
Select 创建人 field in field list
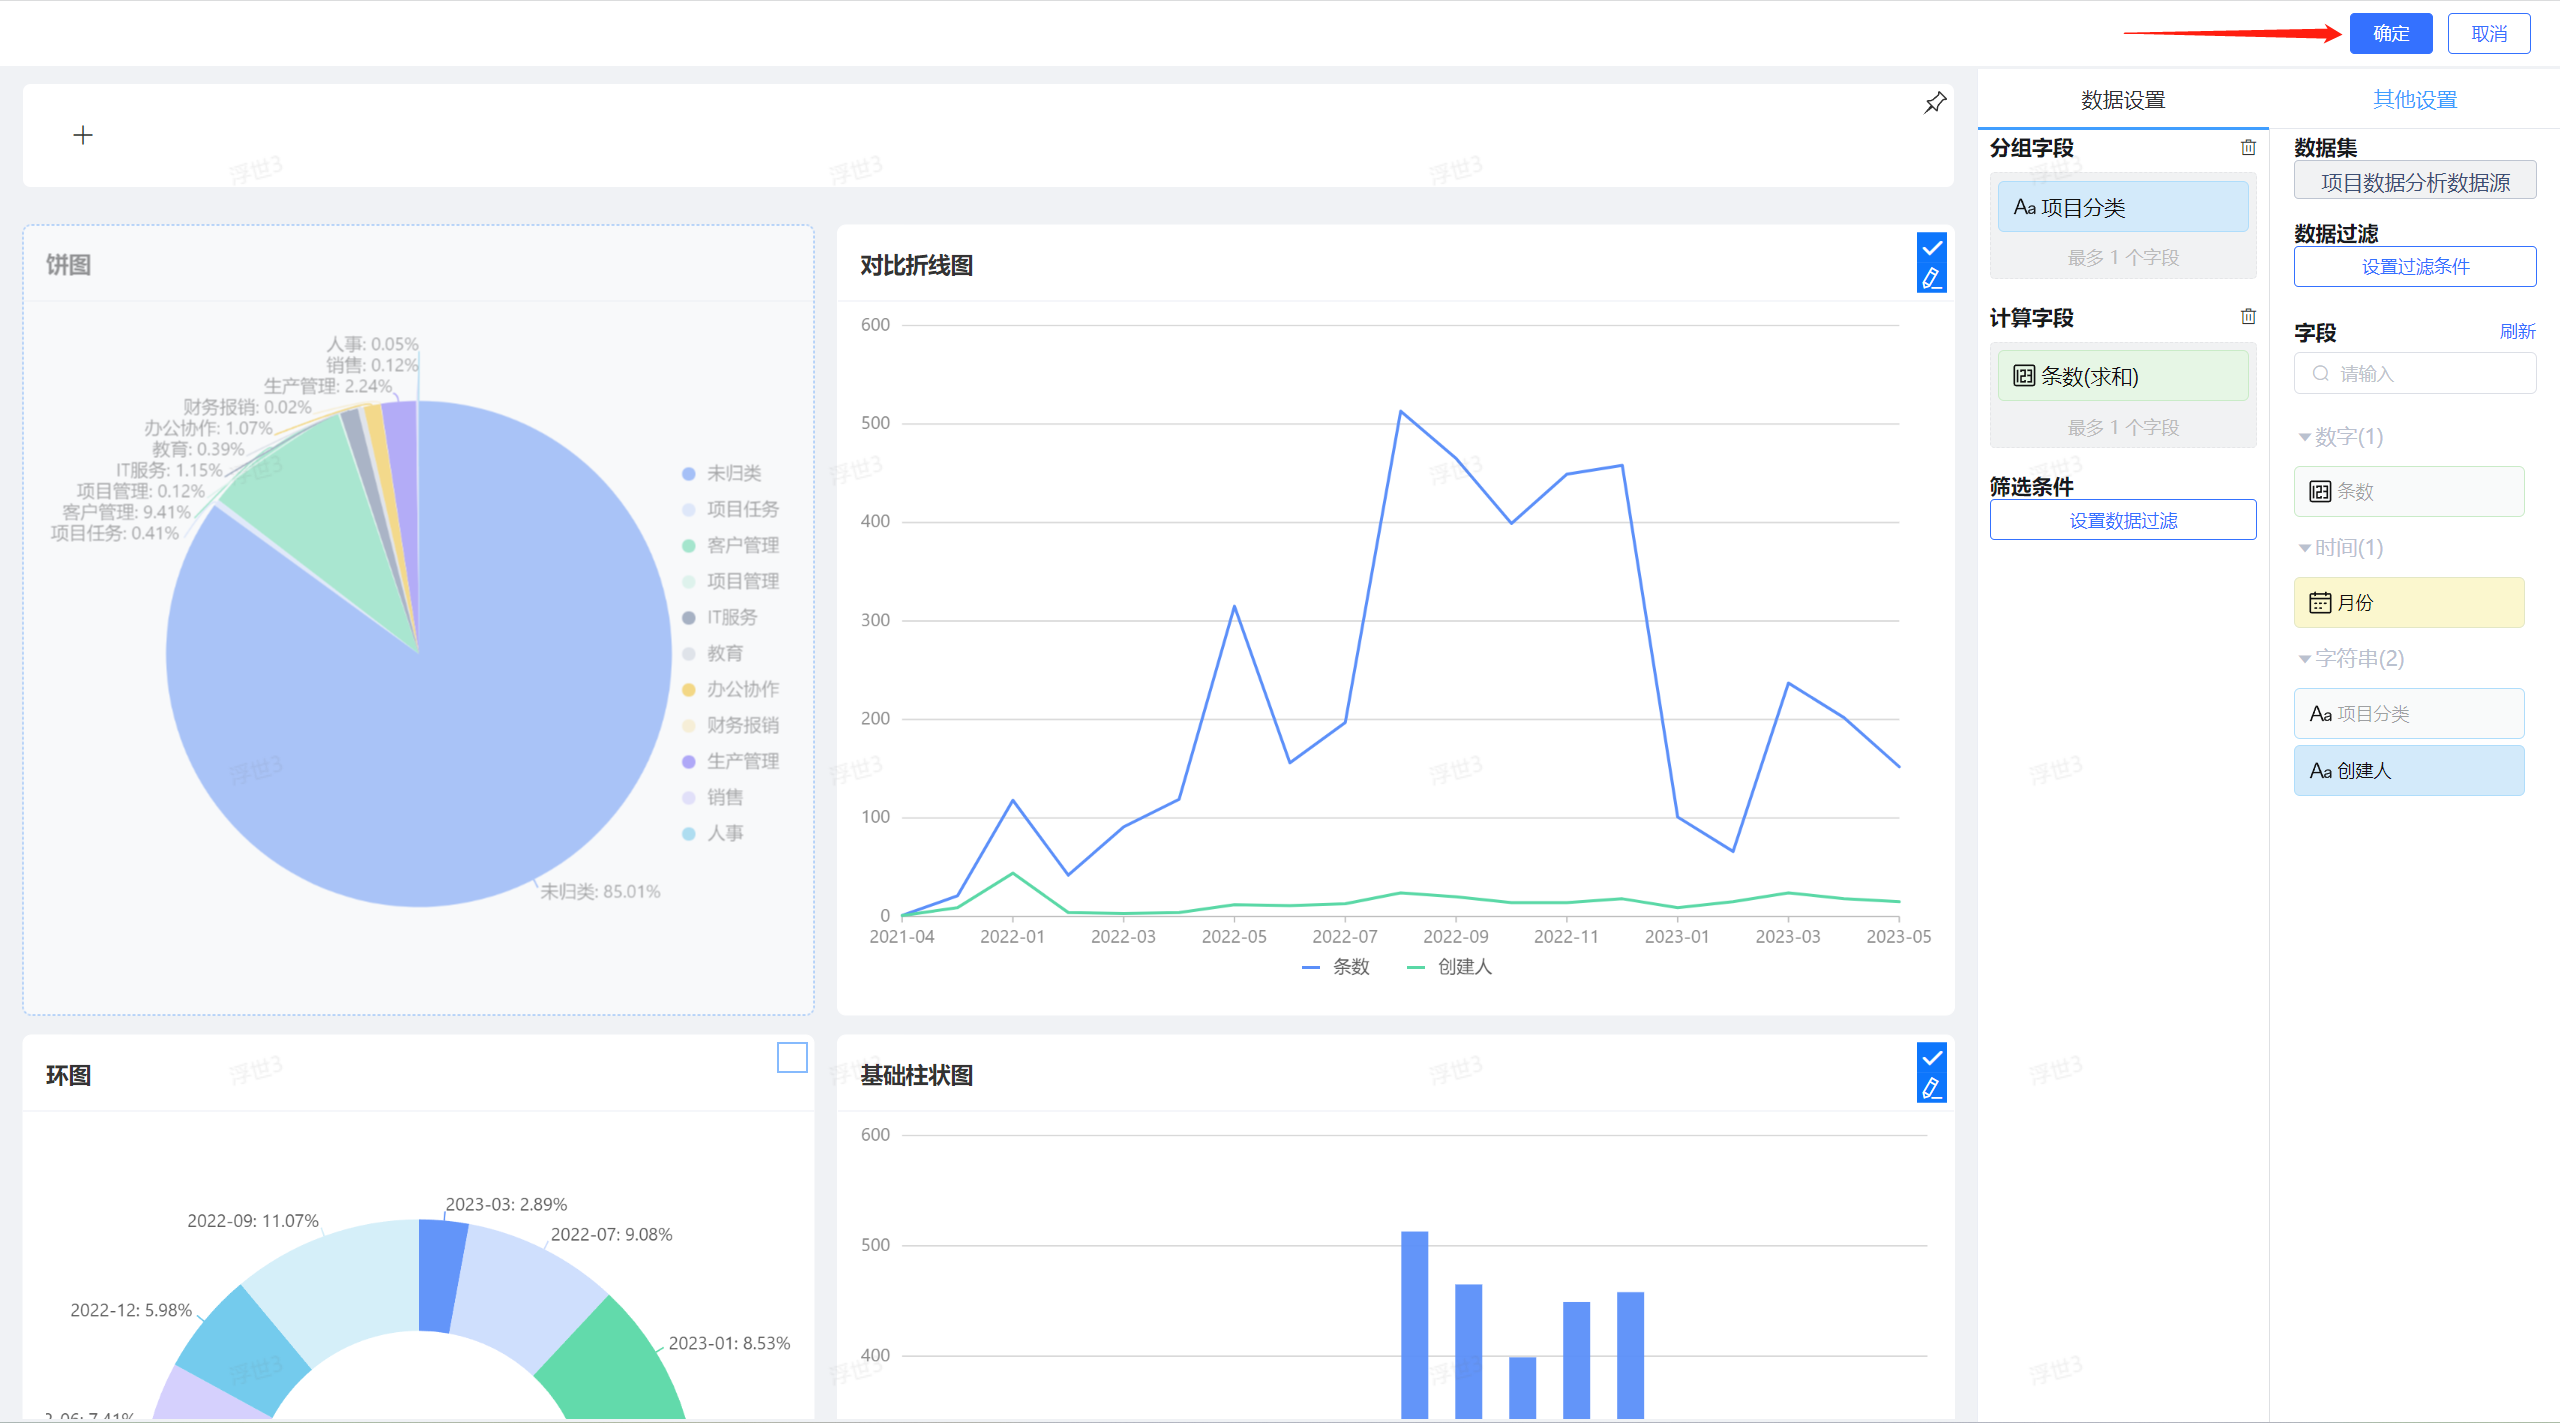point(2409,771)
